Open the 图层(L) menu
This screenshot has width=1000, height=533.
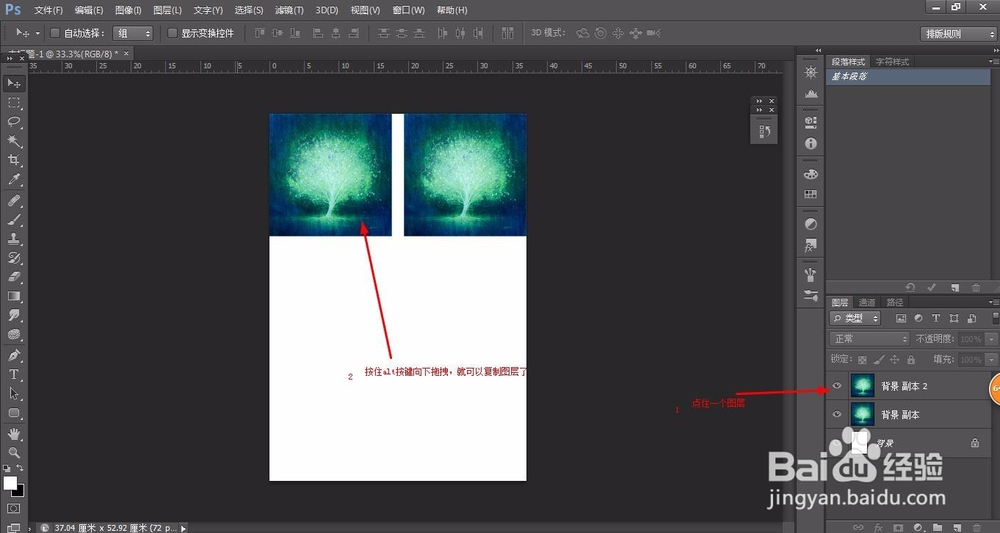tap(168, 10)
